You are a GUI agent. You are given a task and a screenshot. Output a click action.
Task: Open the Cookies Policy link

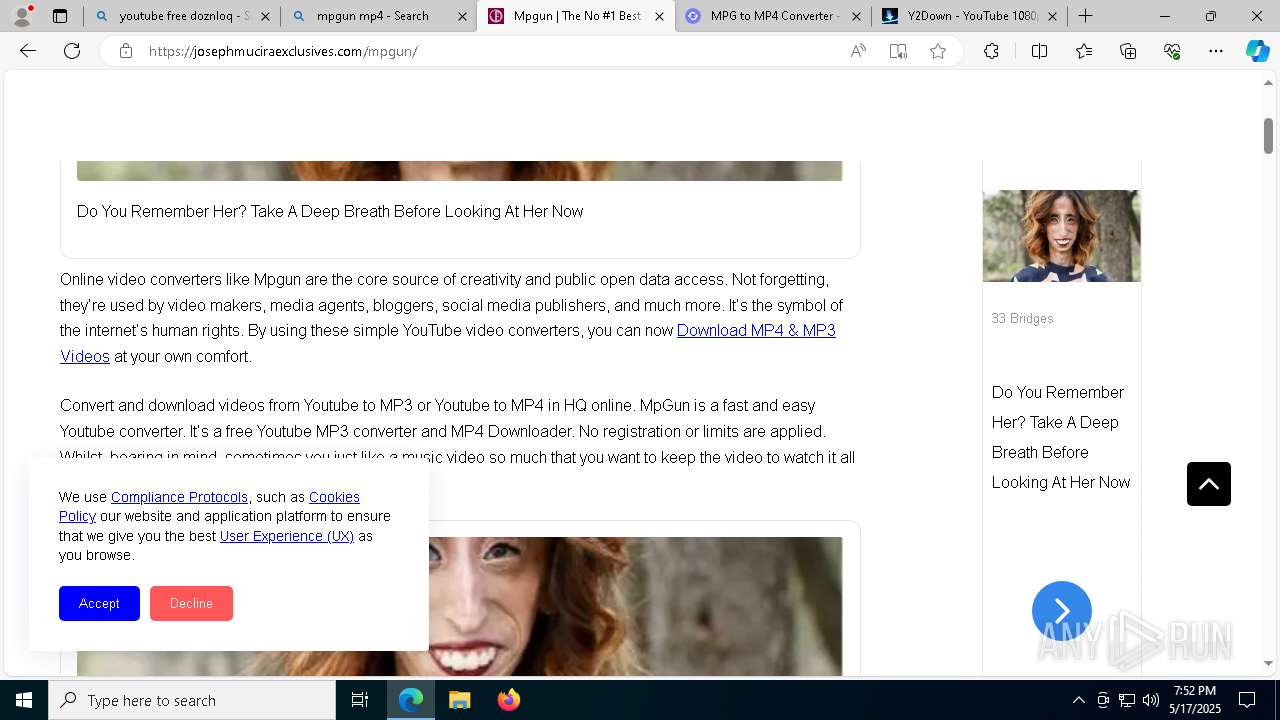(334, 497)
